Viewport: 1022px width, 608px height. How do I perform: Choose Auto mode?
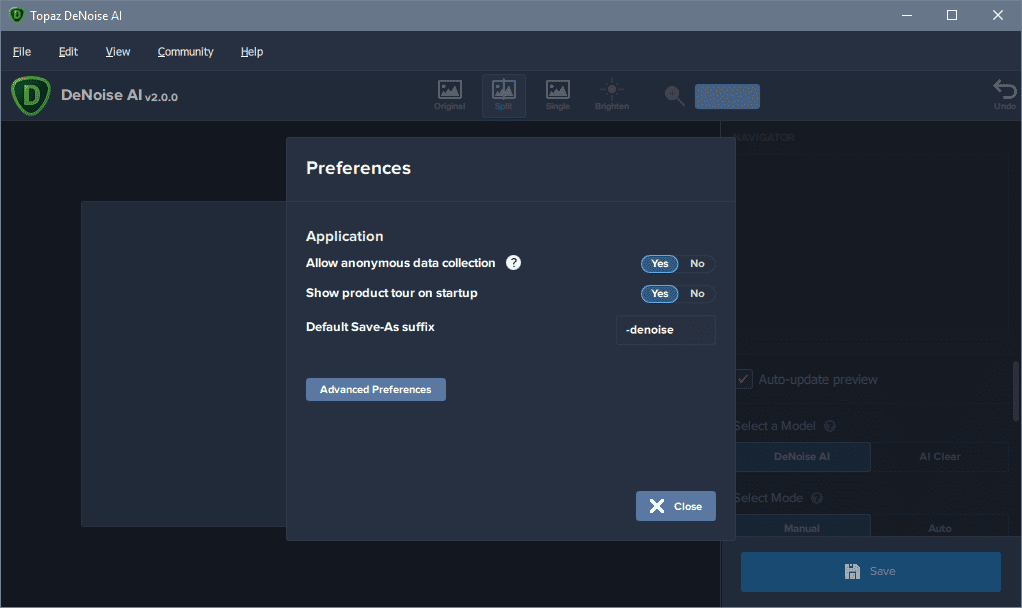tap(939, 526)
